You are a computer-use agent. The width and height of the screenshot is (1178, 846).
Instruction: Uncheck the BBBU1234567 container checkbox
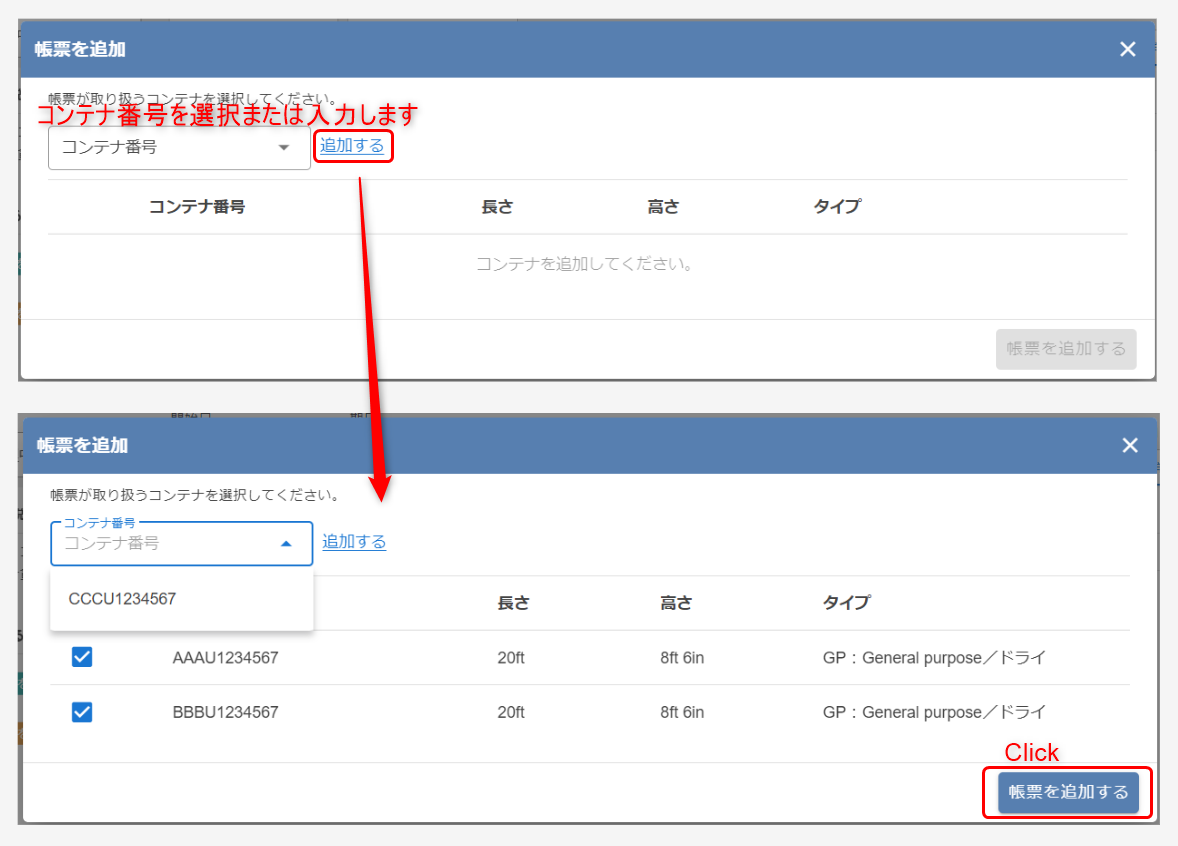click(x=82, y=712)
